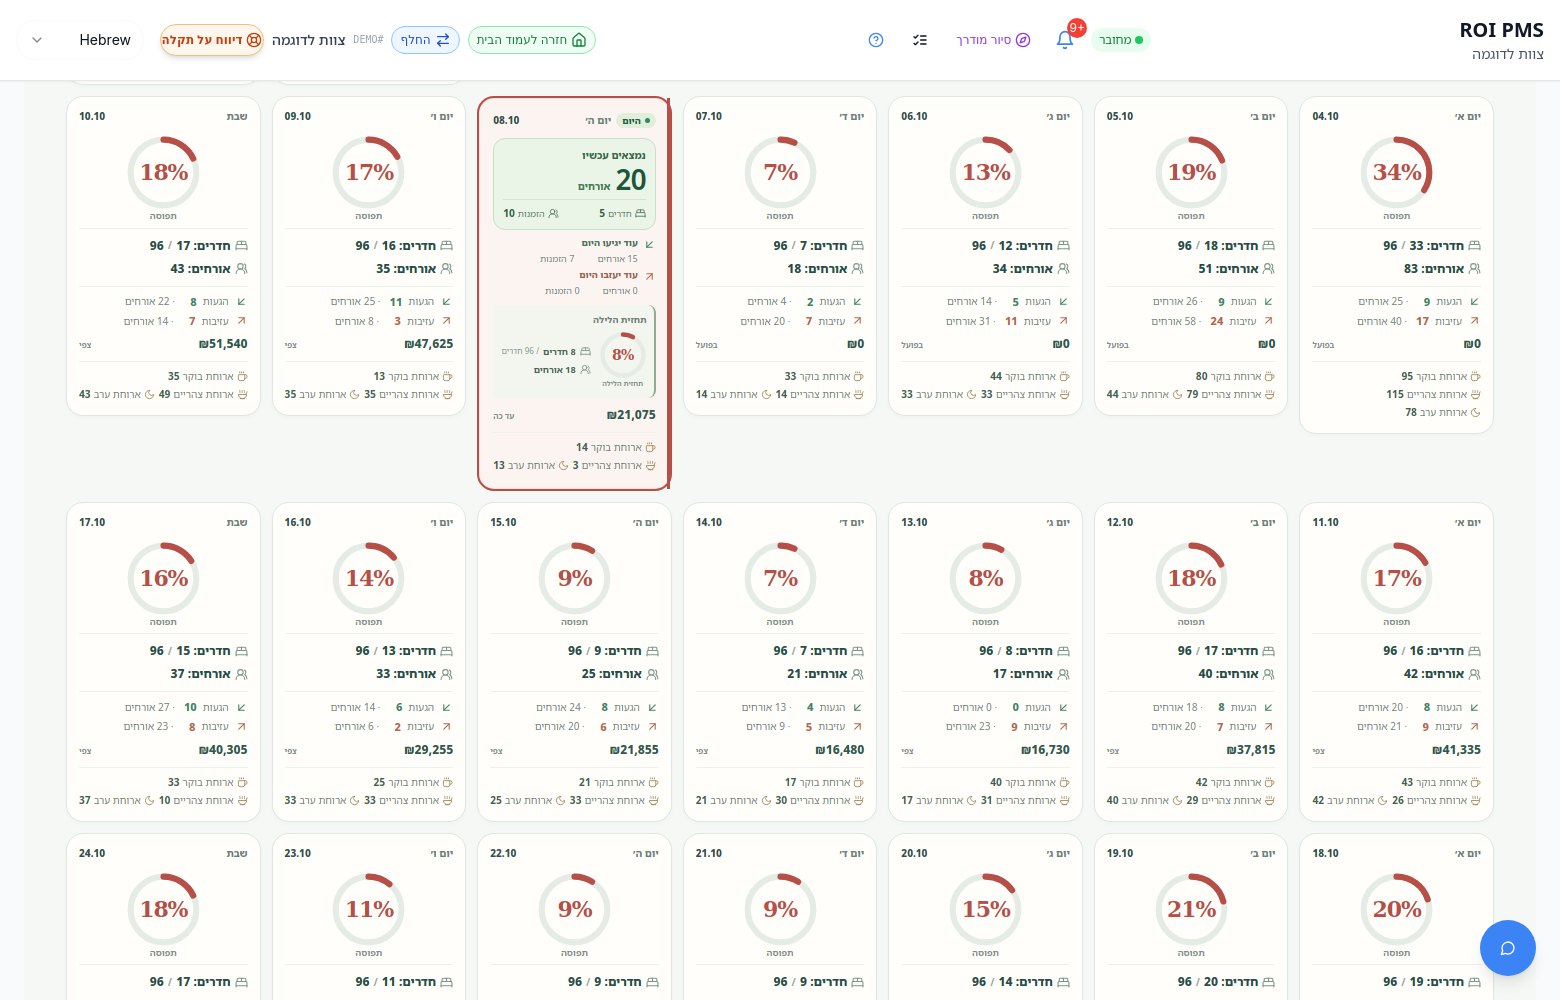Click the arrivals arrow icon in the 05.10 card
1560x1000 pixels.
(1268, 301)
